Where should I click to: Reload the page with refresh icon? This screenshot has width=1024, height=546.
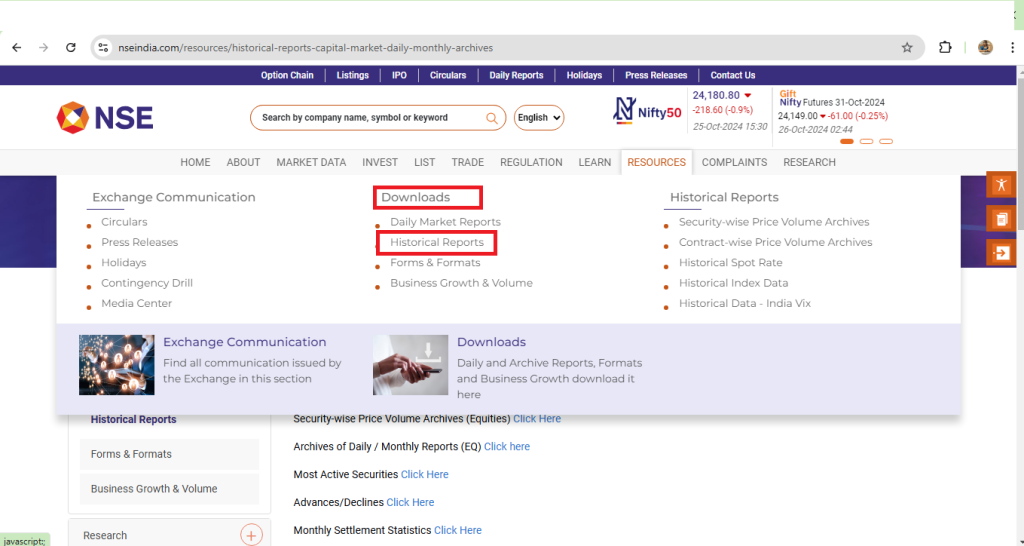pos(71,48)
